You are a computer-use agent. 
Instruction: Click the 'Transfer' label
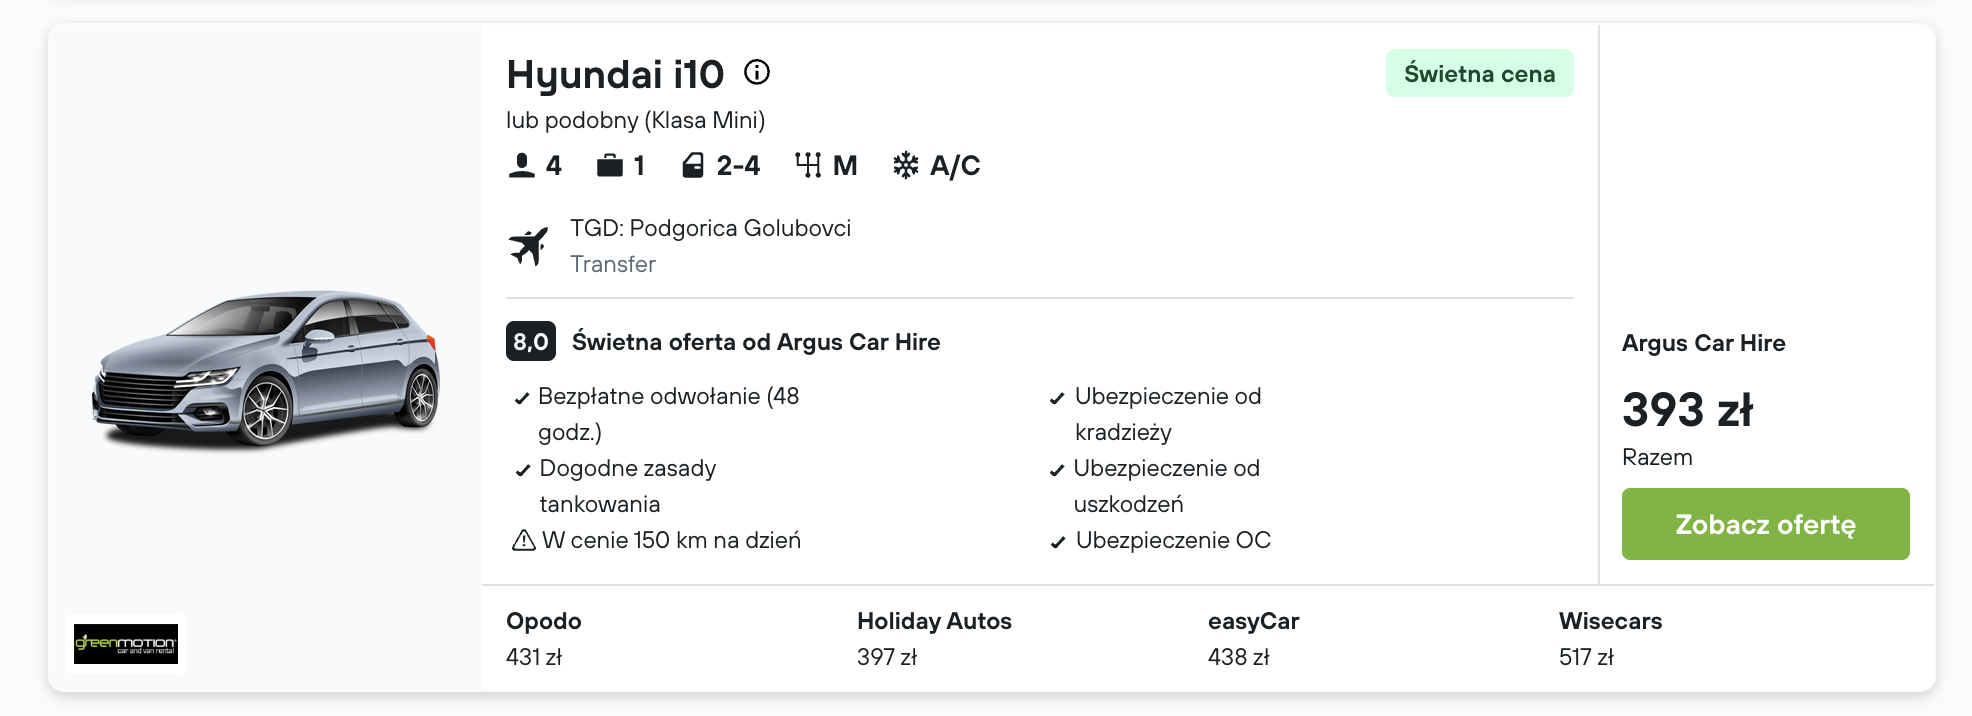(x=613, y=264)
